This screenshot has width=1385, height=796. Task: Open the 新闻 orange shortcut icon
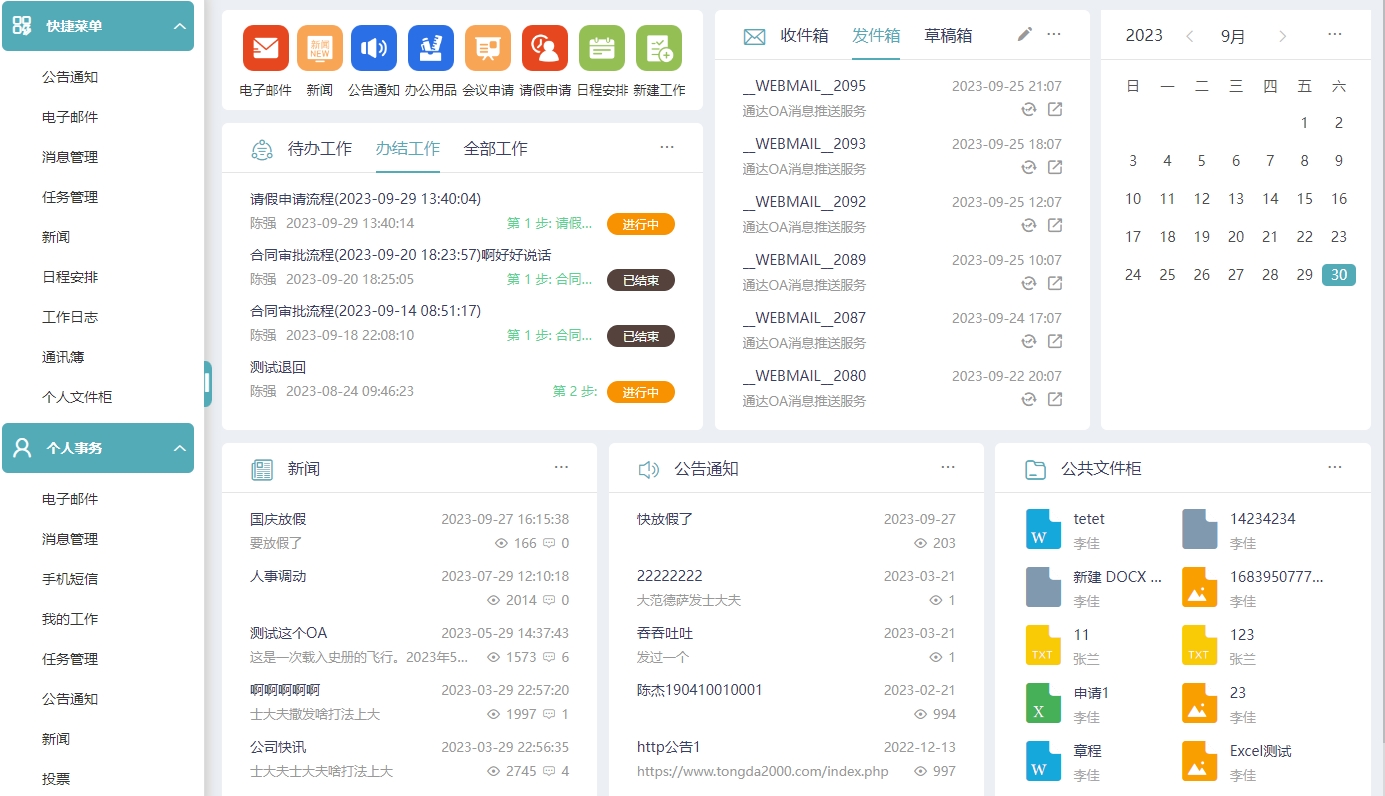click(320, 48)
